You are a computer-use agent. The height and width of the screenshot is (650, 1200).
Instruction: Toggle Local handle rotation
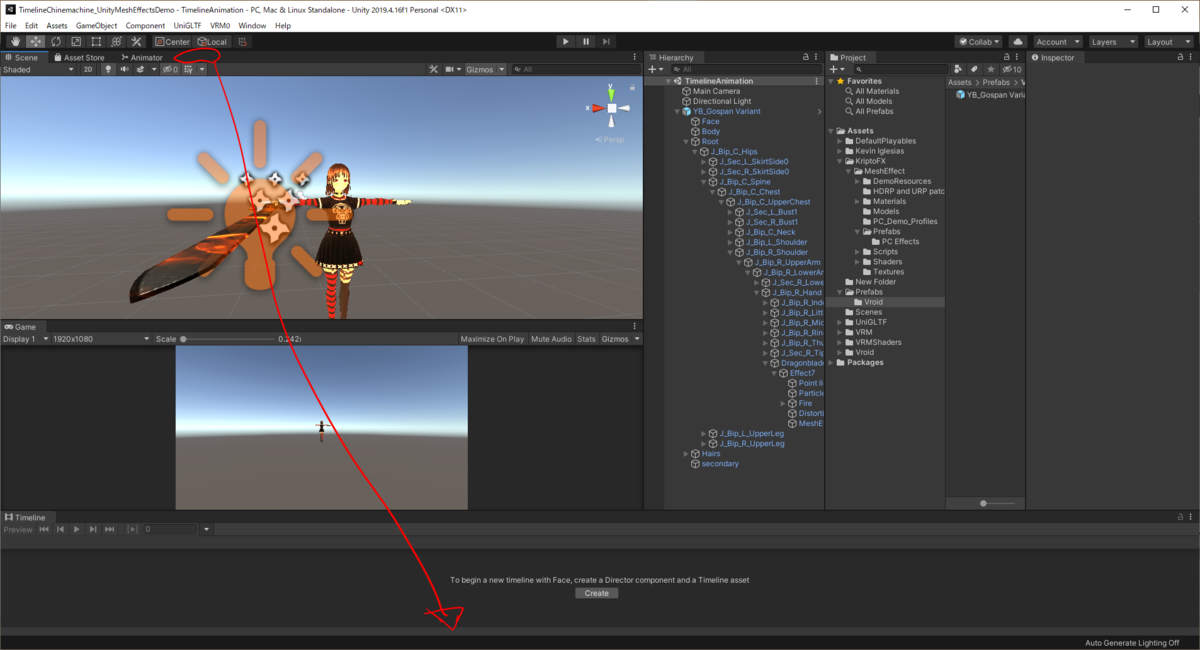[211, 42]
